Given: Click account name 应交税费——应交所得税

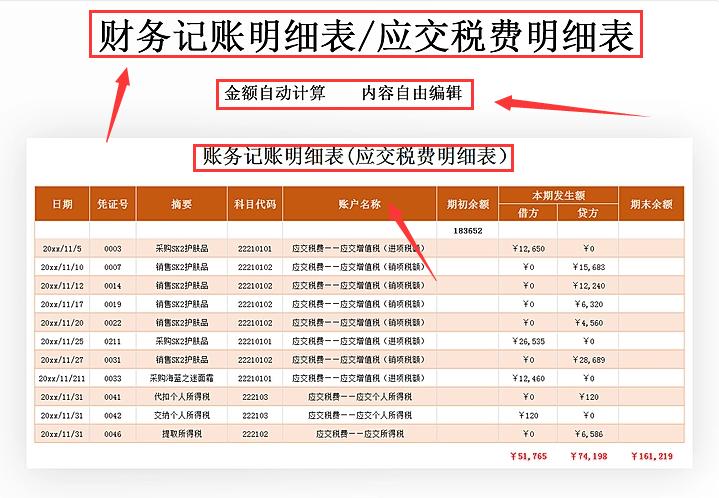Looking at the screenshot, I should coord(360,434).
